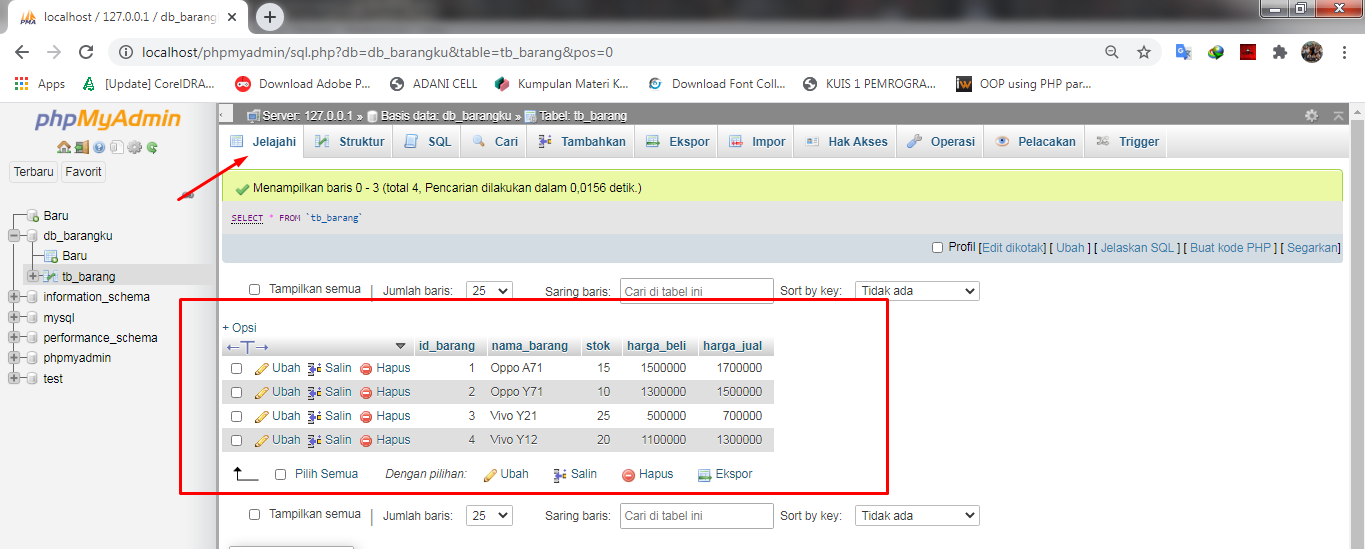Click red Hapus icon in Dengan pilihan row
The image size is (1365, 549).
tap(628, 475)
